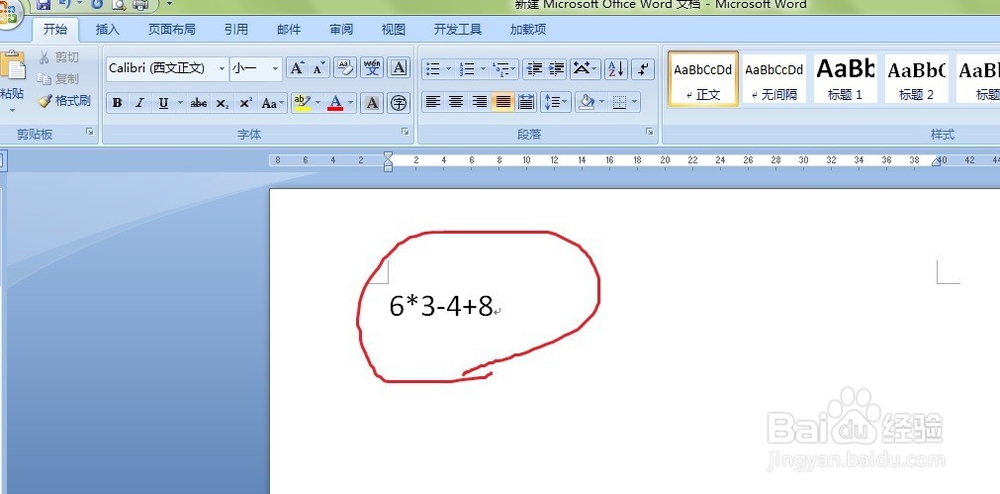
Task: Open the multilevel list menu
Action: pos(504,68)
